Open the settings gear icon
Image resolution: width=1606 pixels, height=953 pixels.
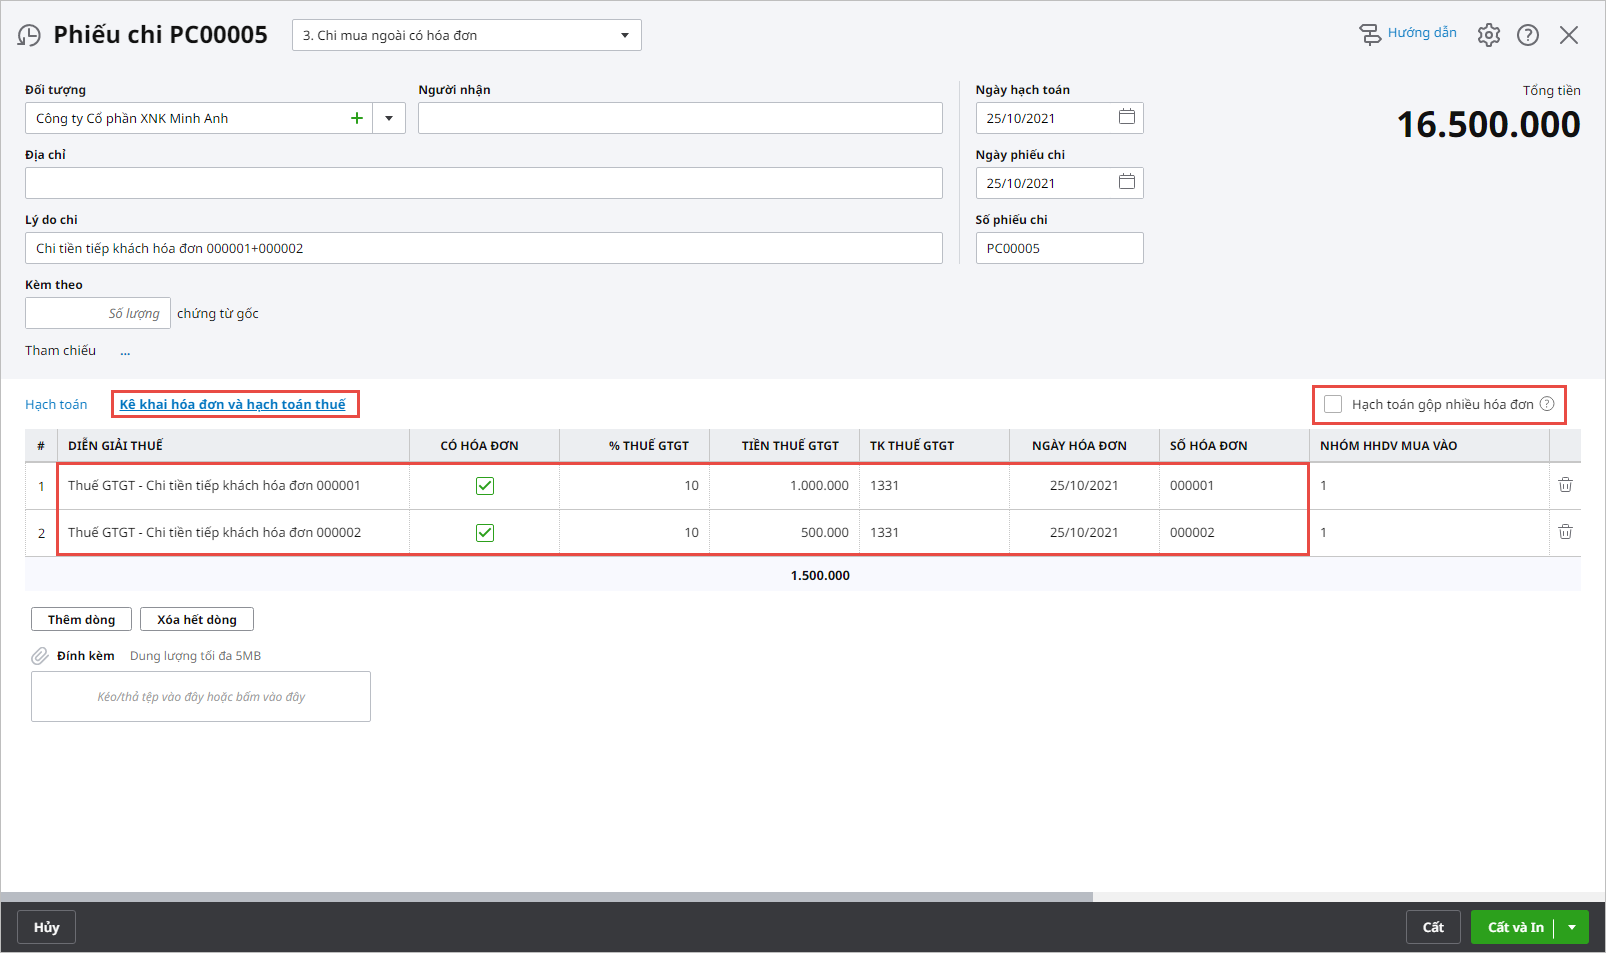(1489, 35)
